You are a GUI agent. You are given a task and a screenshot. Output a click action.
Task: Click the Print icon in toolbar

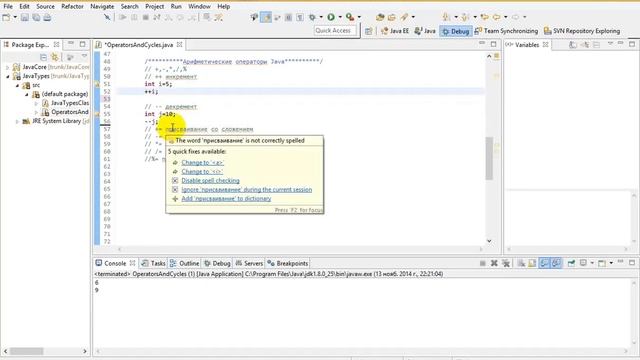click(47, 17)
